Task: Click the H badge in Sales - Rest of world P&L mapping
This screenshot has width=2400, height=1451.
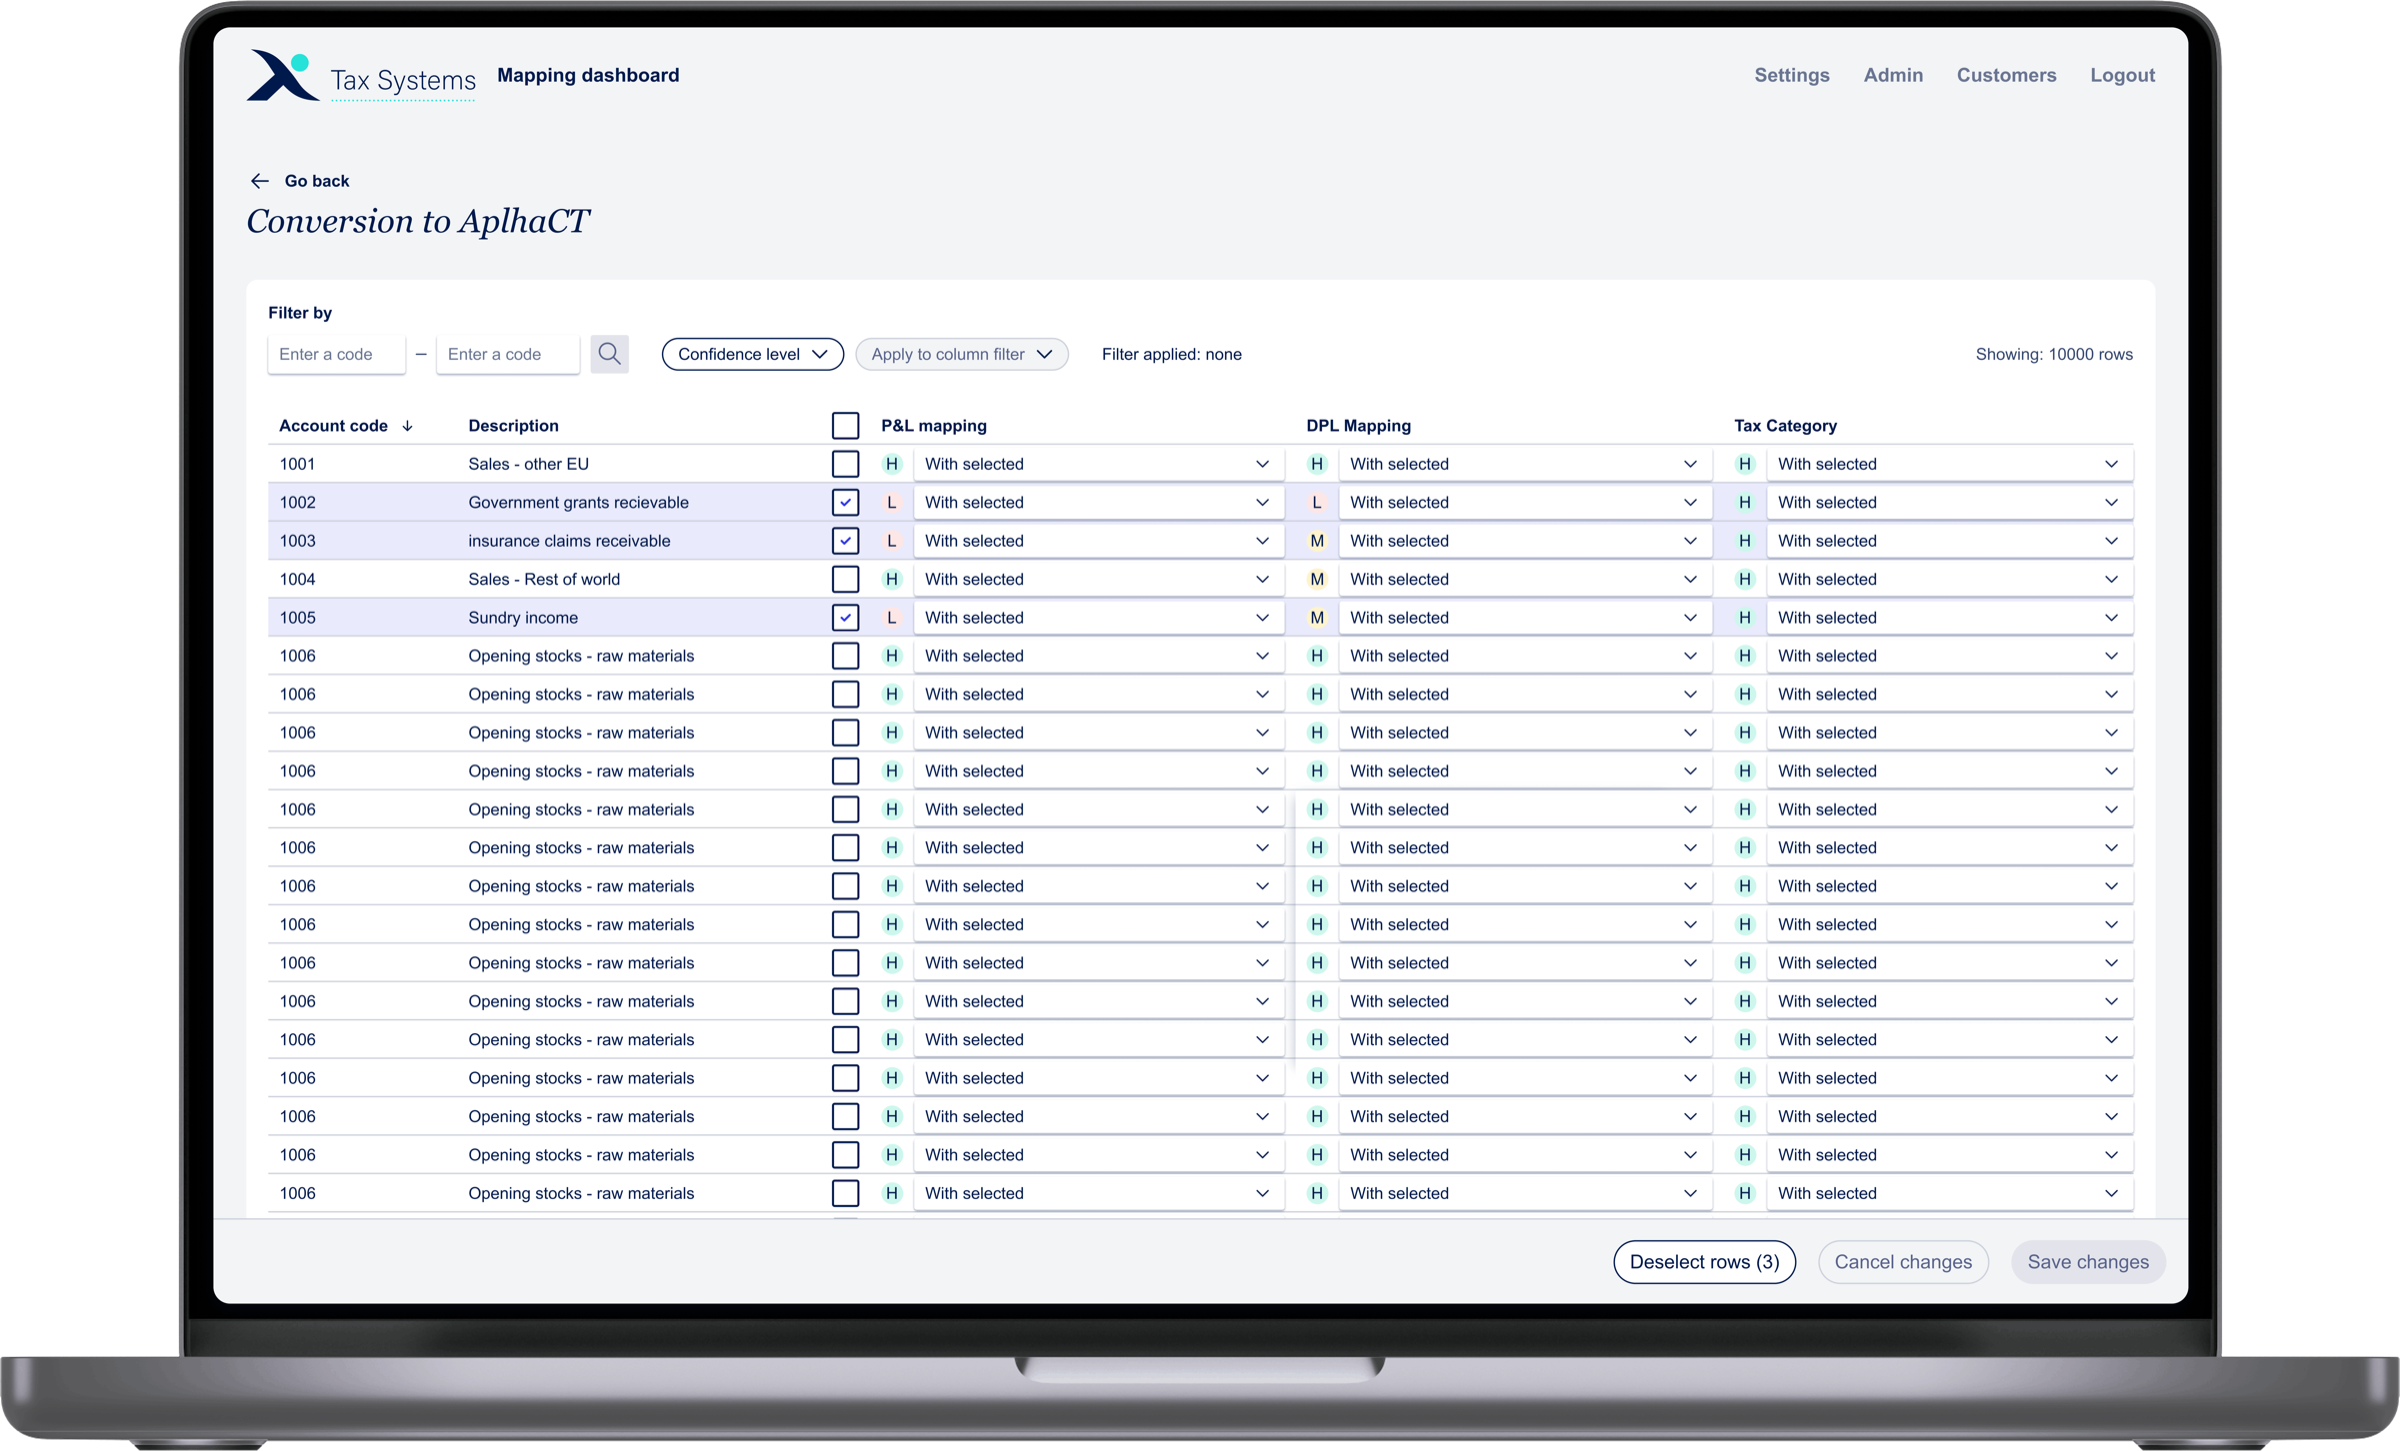Action: (x=892, y=579)
